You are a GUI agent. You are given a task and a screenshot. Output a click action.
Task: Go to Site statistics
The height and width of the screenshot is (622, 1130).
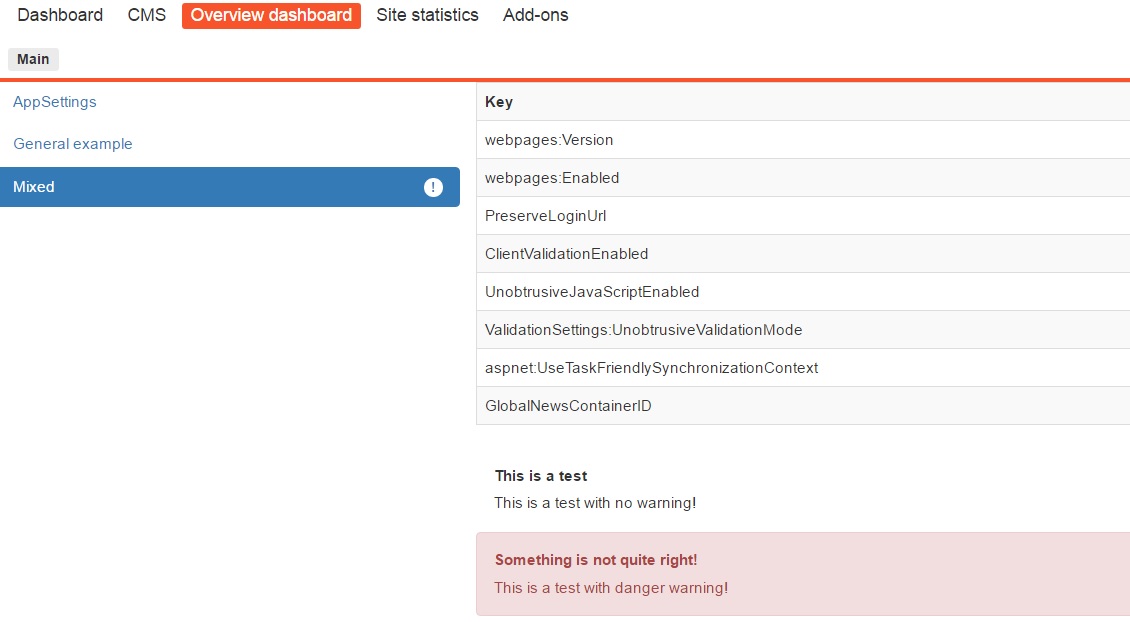click(x=427, y=15)
